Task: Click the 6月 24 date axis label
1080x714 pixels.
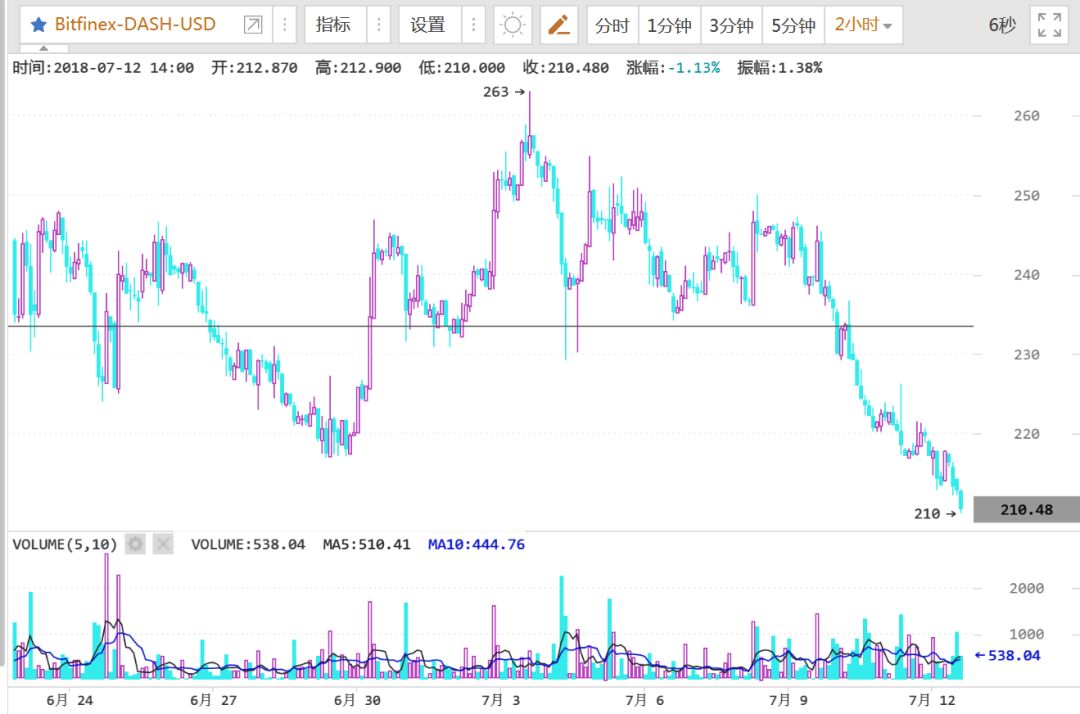Action: [70, 700]
